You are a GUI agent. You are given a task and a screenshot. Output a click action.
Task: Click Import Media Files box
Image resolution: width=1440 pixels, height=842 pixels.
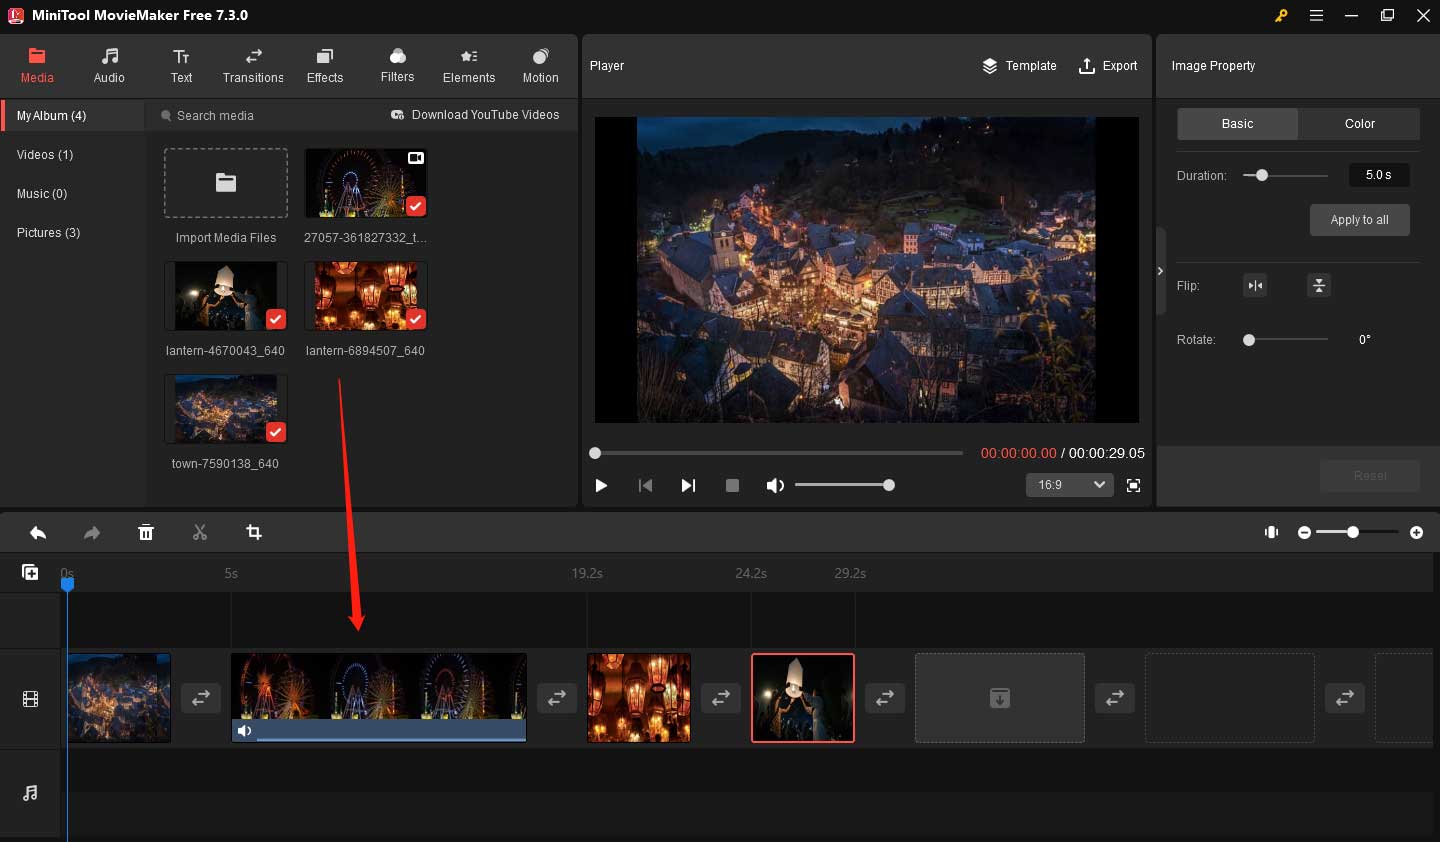(226, 183)
